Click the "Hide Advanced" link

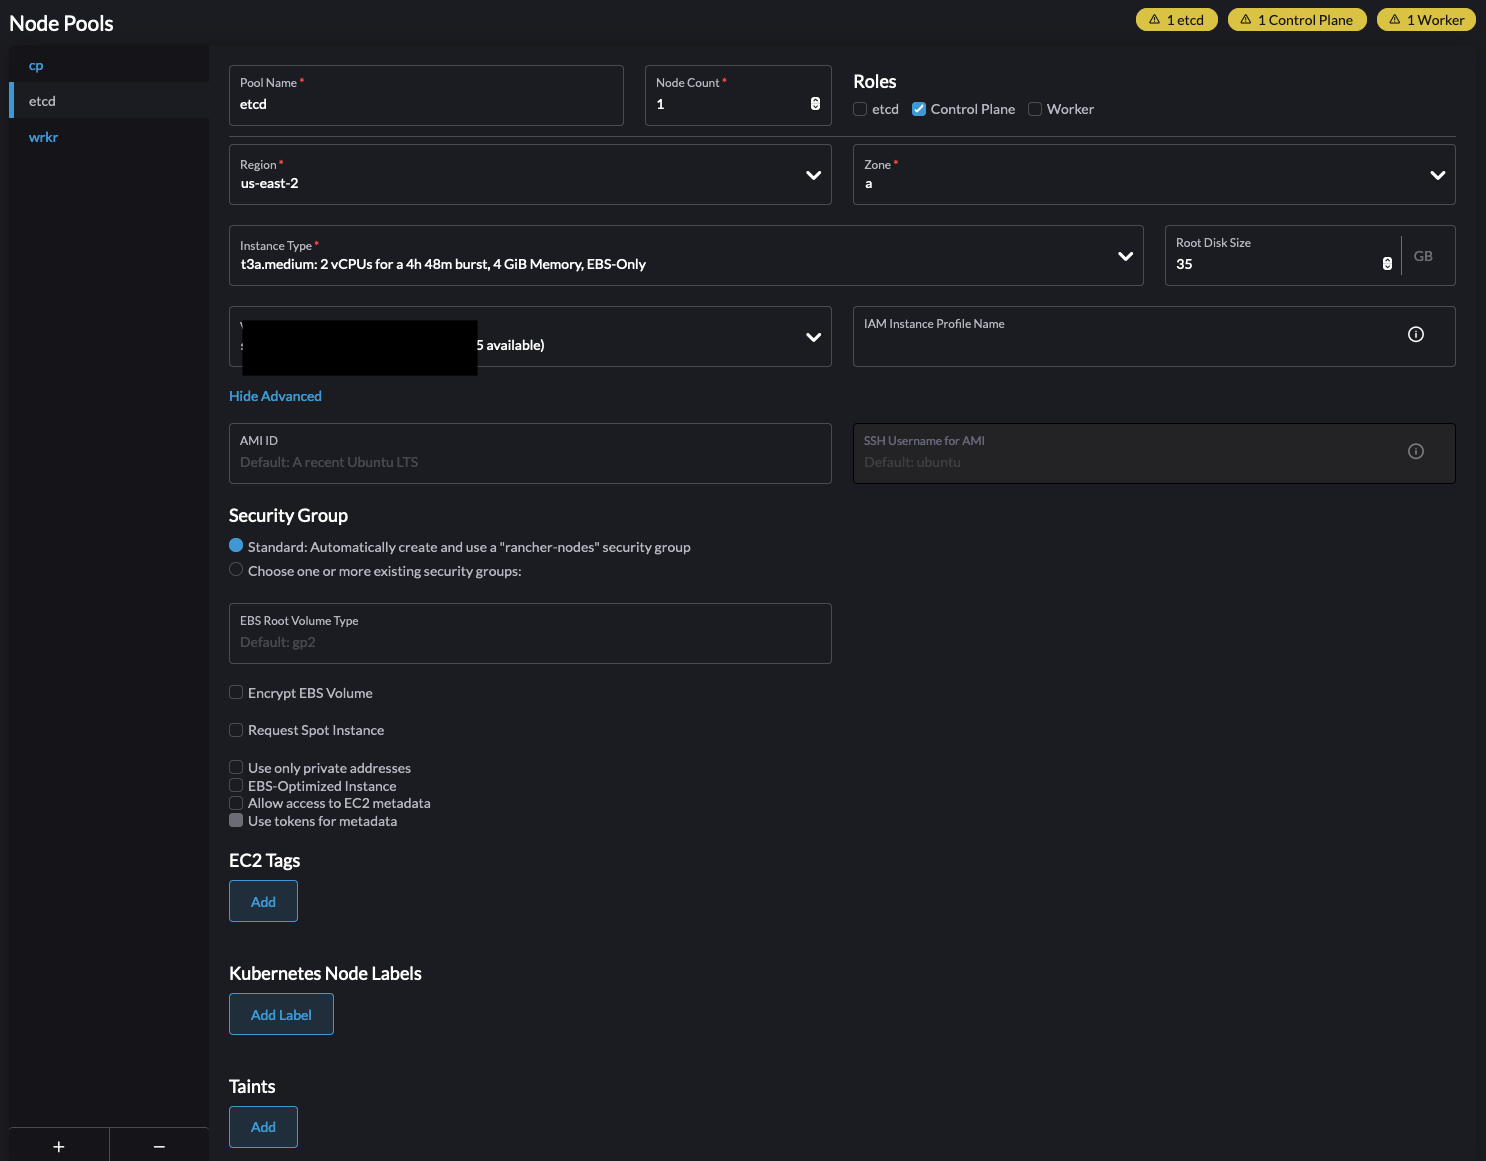click(275, 395)
